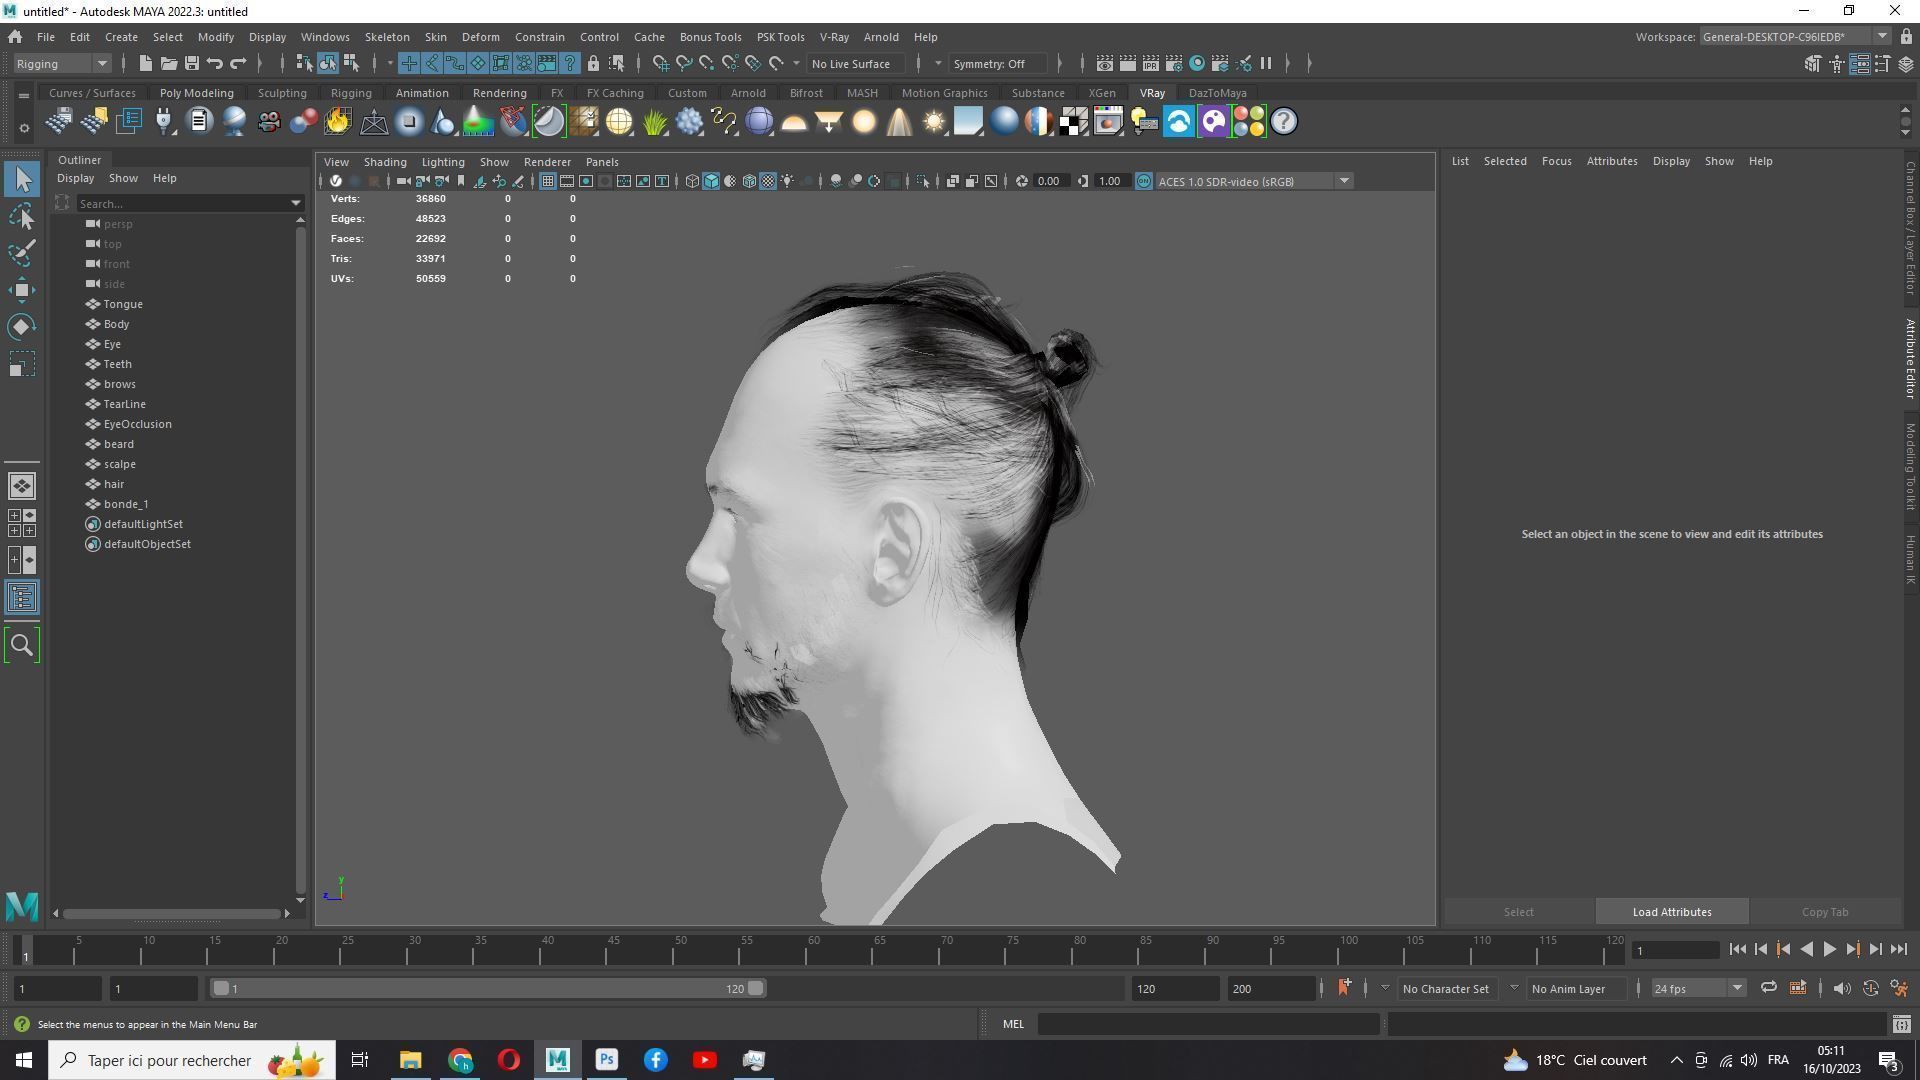Go to end of playback range button
This screenshot has height=1080, width=1920.
pyautogui.click(x=1899, y=950)
